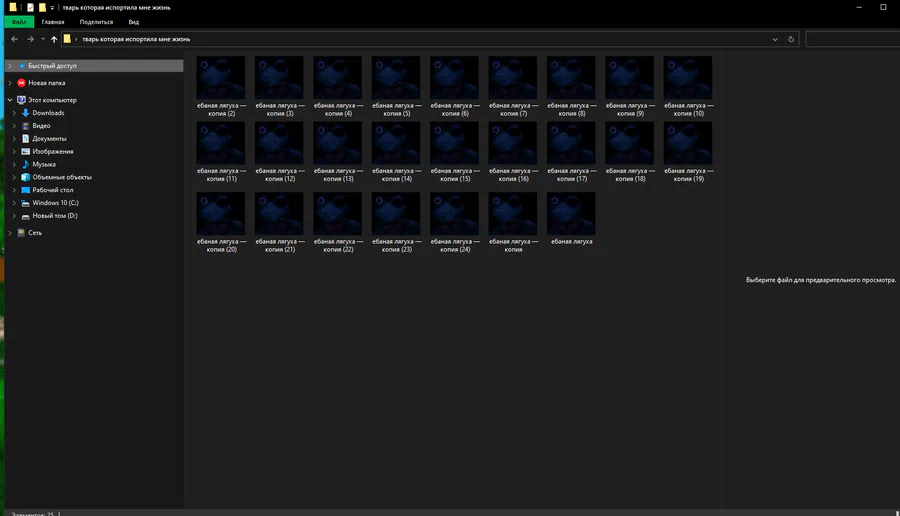Select file ебаная лягуха — копия (5)
The image size is (900, 516).
pyautogui.click(x=396, y=87)
